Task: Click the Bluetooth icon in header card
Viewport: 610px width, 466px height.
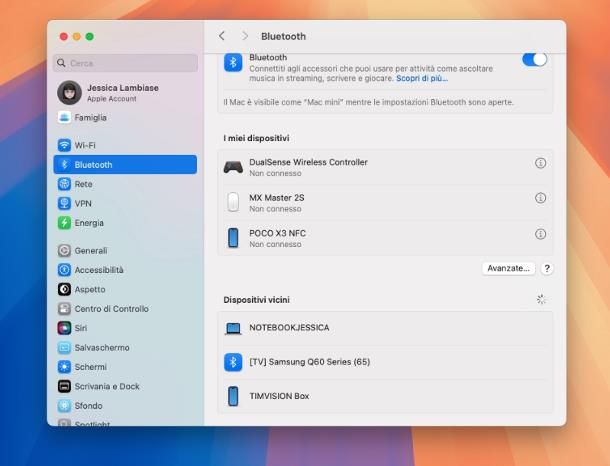Action: 233,62
